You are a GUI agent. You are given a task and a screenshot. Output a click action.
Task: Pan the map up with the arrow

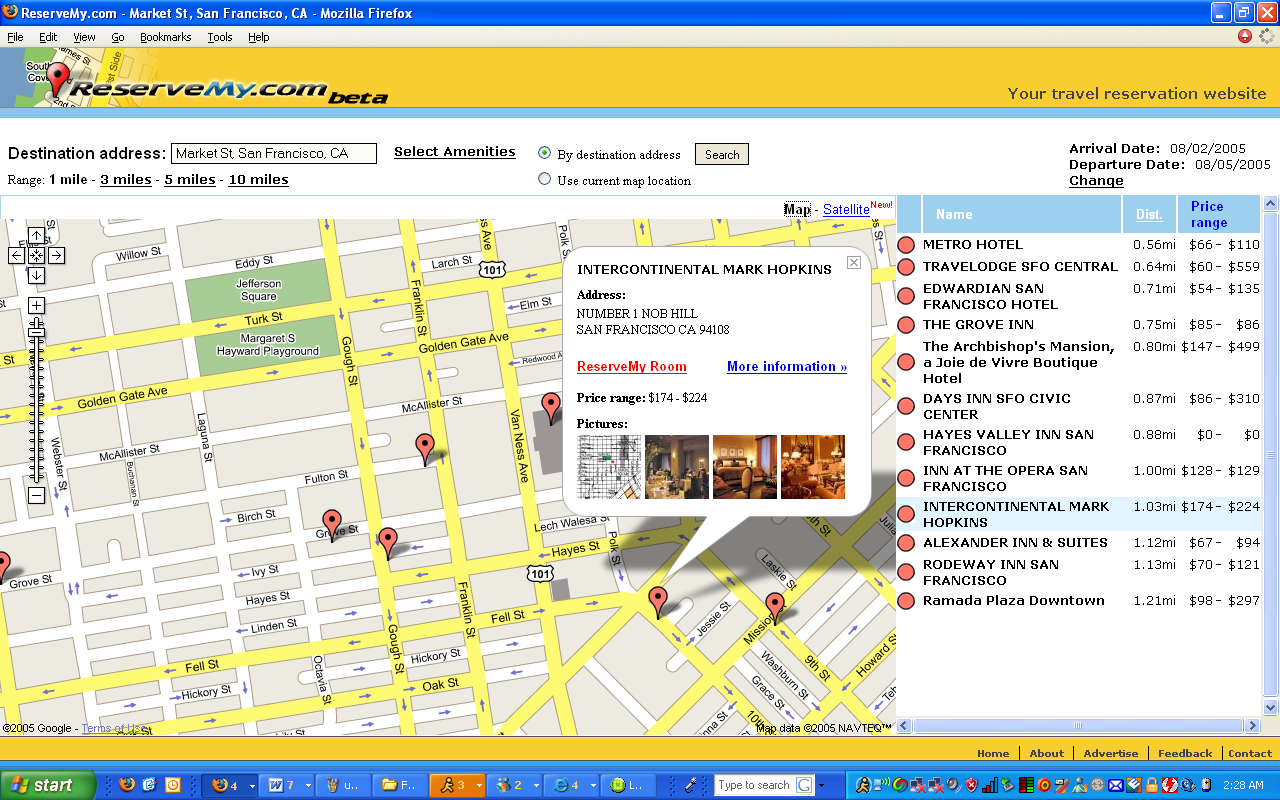[x=36, y=236]
